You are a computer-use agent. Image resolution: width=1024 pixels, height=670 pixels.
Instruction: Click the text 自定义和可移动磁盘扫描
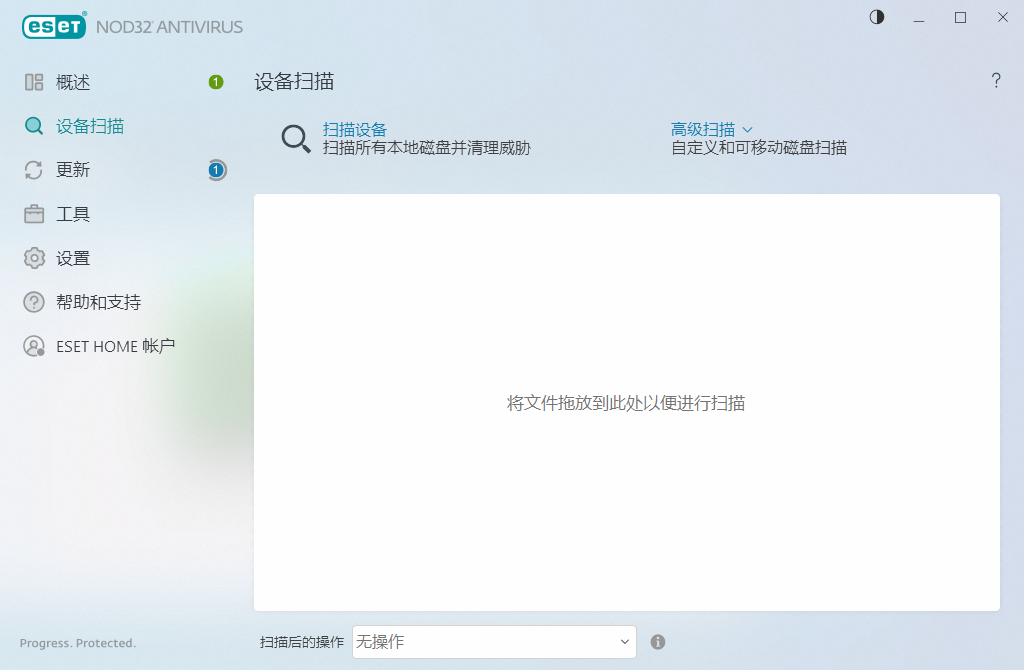coord(759,148)
